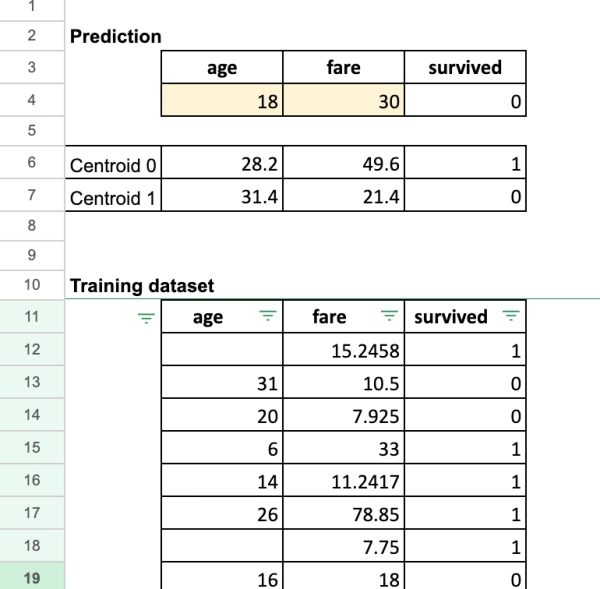Select the highlighted age cell containing 18
Image resolution: width=600 pixels, height=589 pixels.
tap(223, 101)
